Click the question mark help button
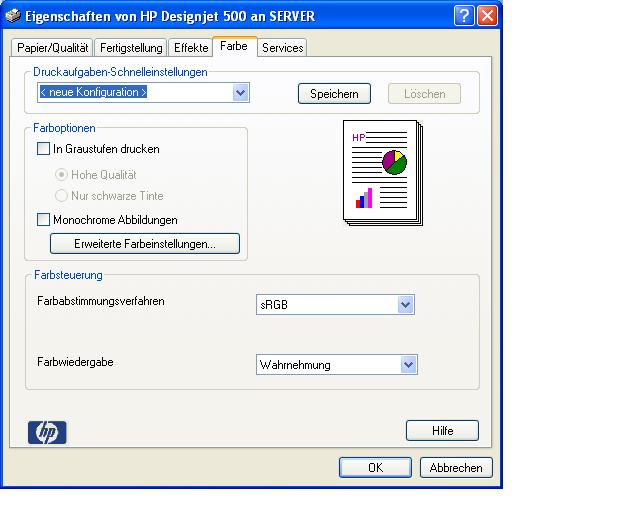The width and height of the screenshot is (640, 512). pyautogui.click(x=464, y=16)
